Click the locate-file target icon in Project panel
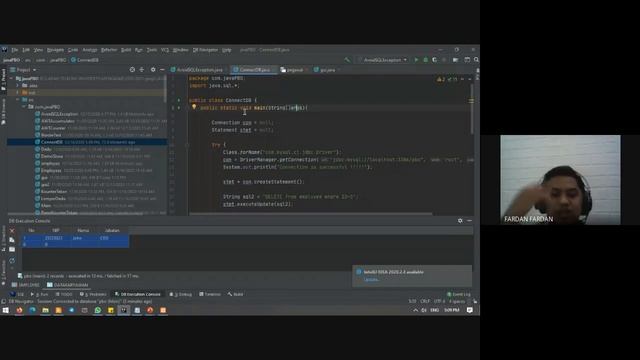 132,70
